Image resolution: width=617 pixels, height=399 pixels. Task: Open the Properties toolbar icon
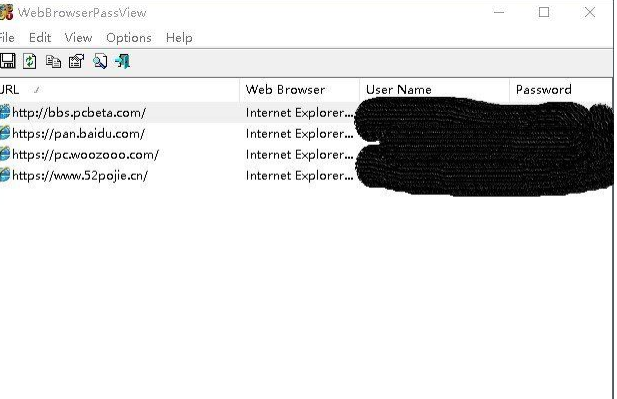(x=76, y=61)
